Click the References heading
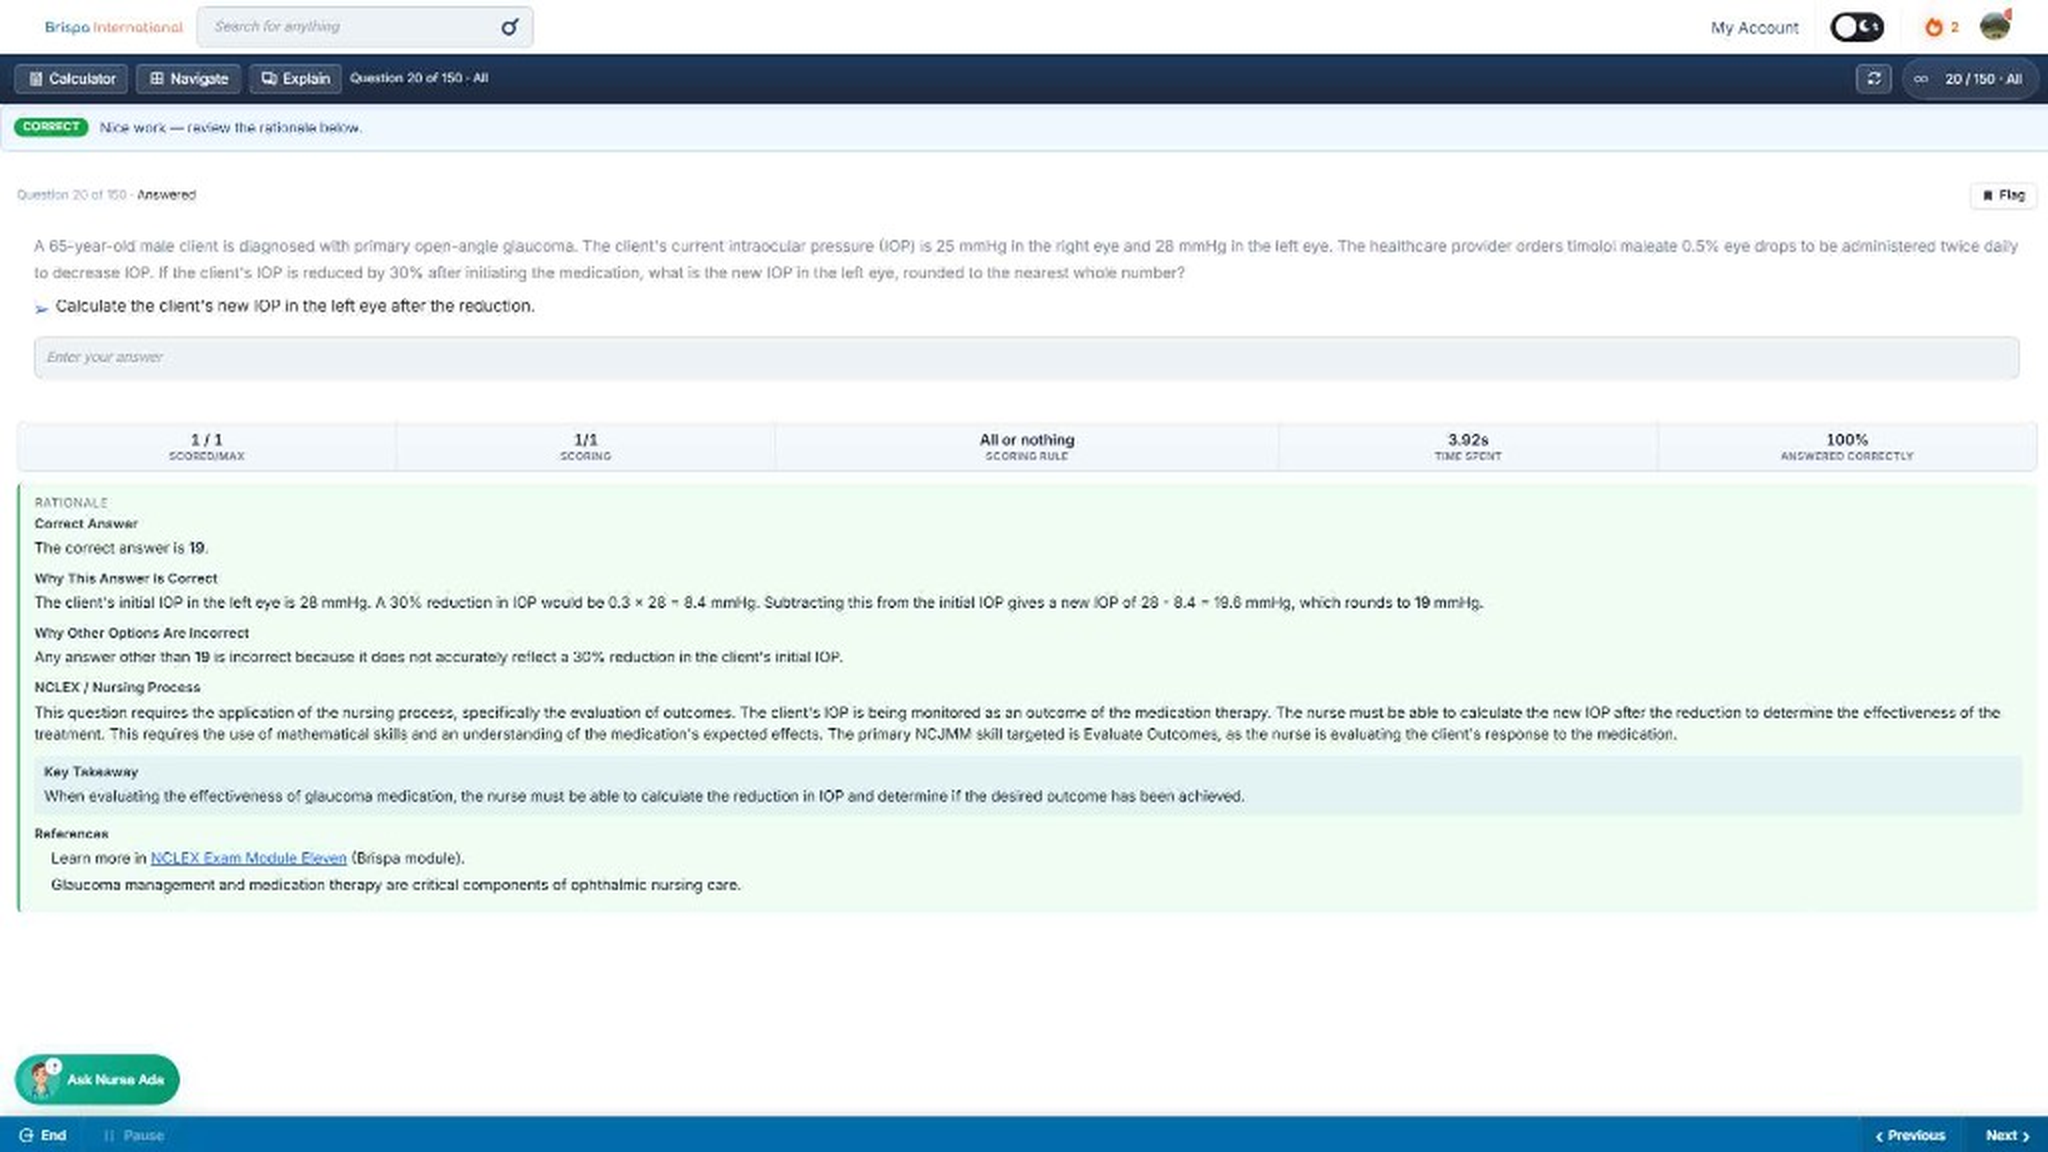This screenshot has height=1152, width=2048. (71, 833)
